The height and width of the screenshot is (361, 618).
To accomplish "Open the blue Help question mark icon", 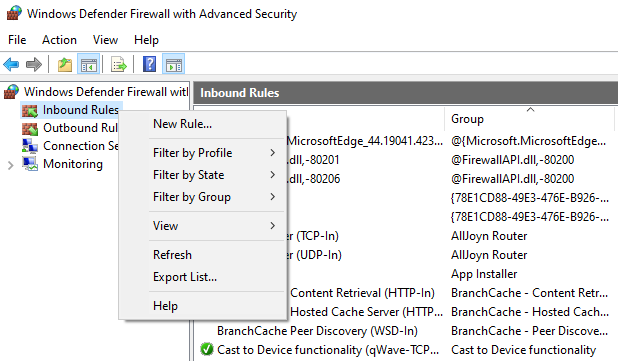I will tap(149, 64).
